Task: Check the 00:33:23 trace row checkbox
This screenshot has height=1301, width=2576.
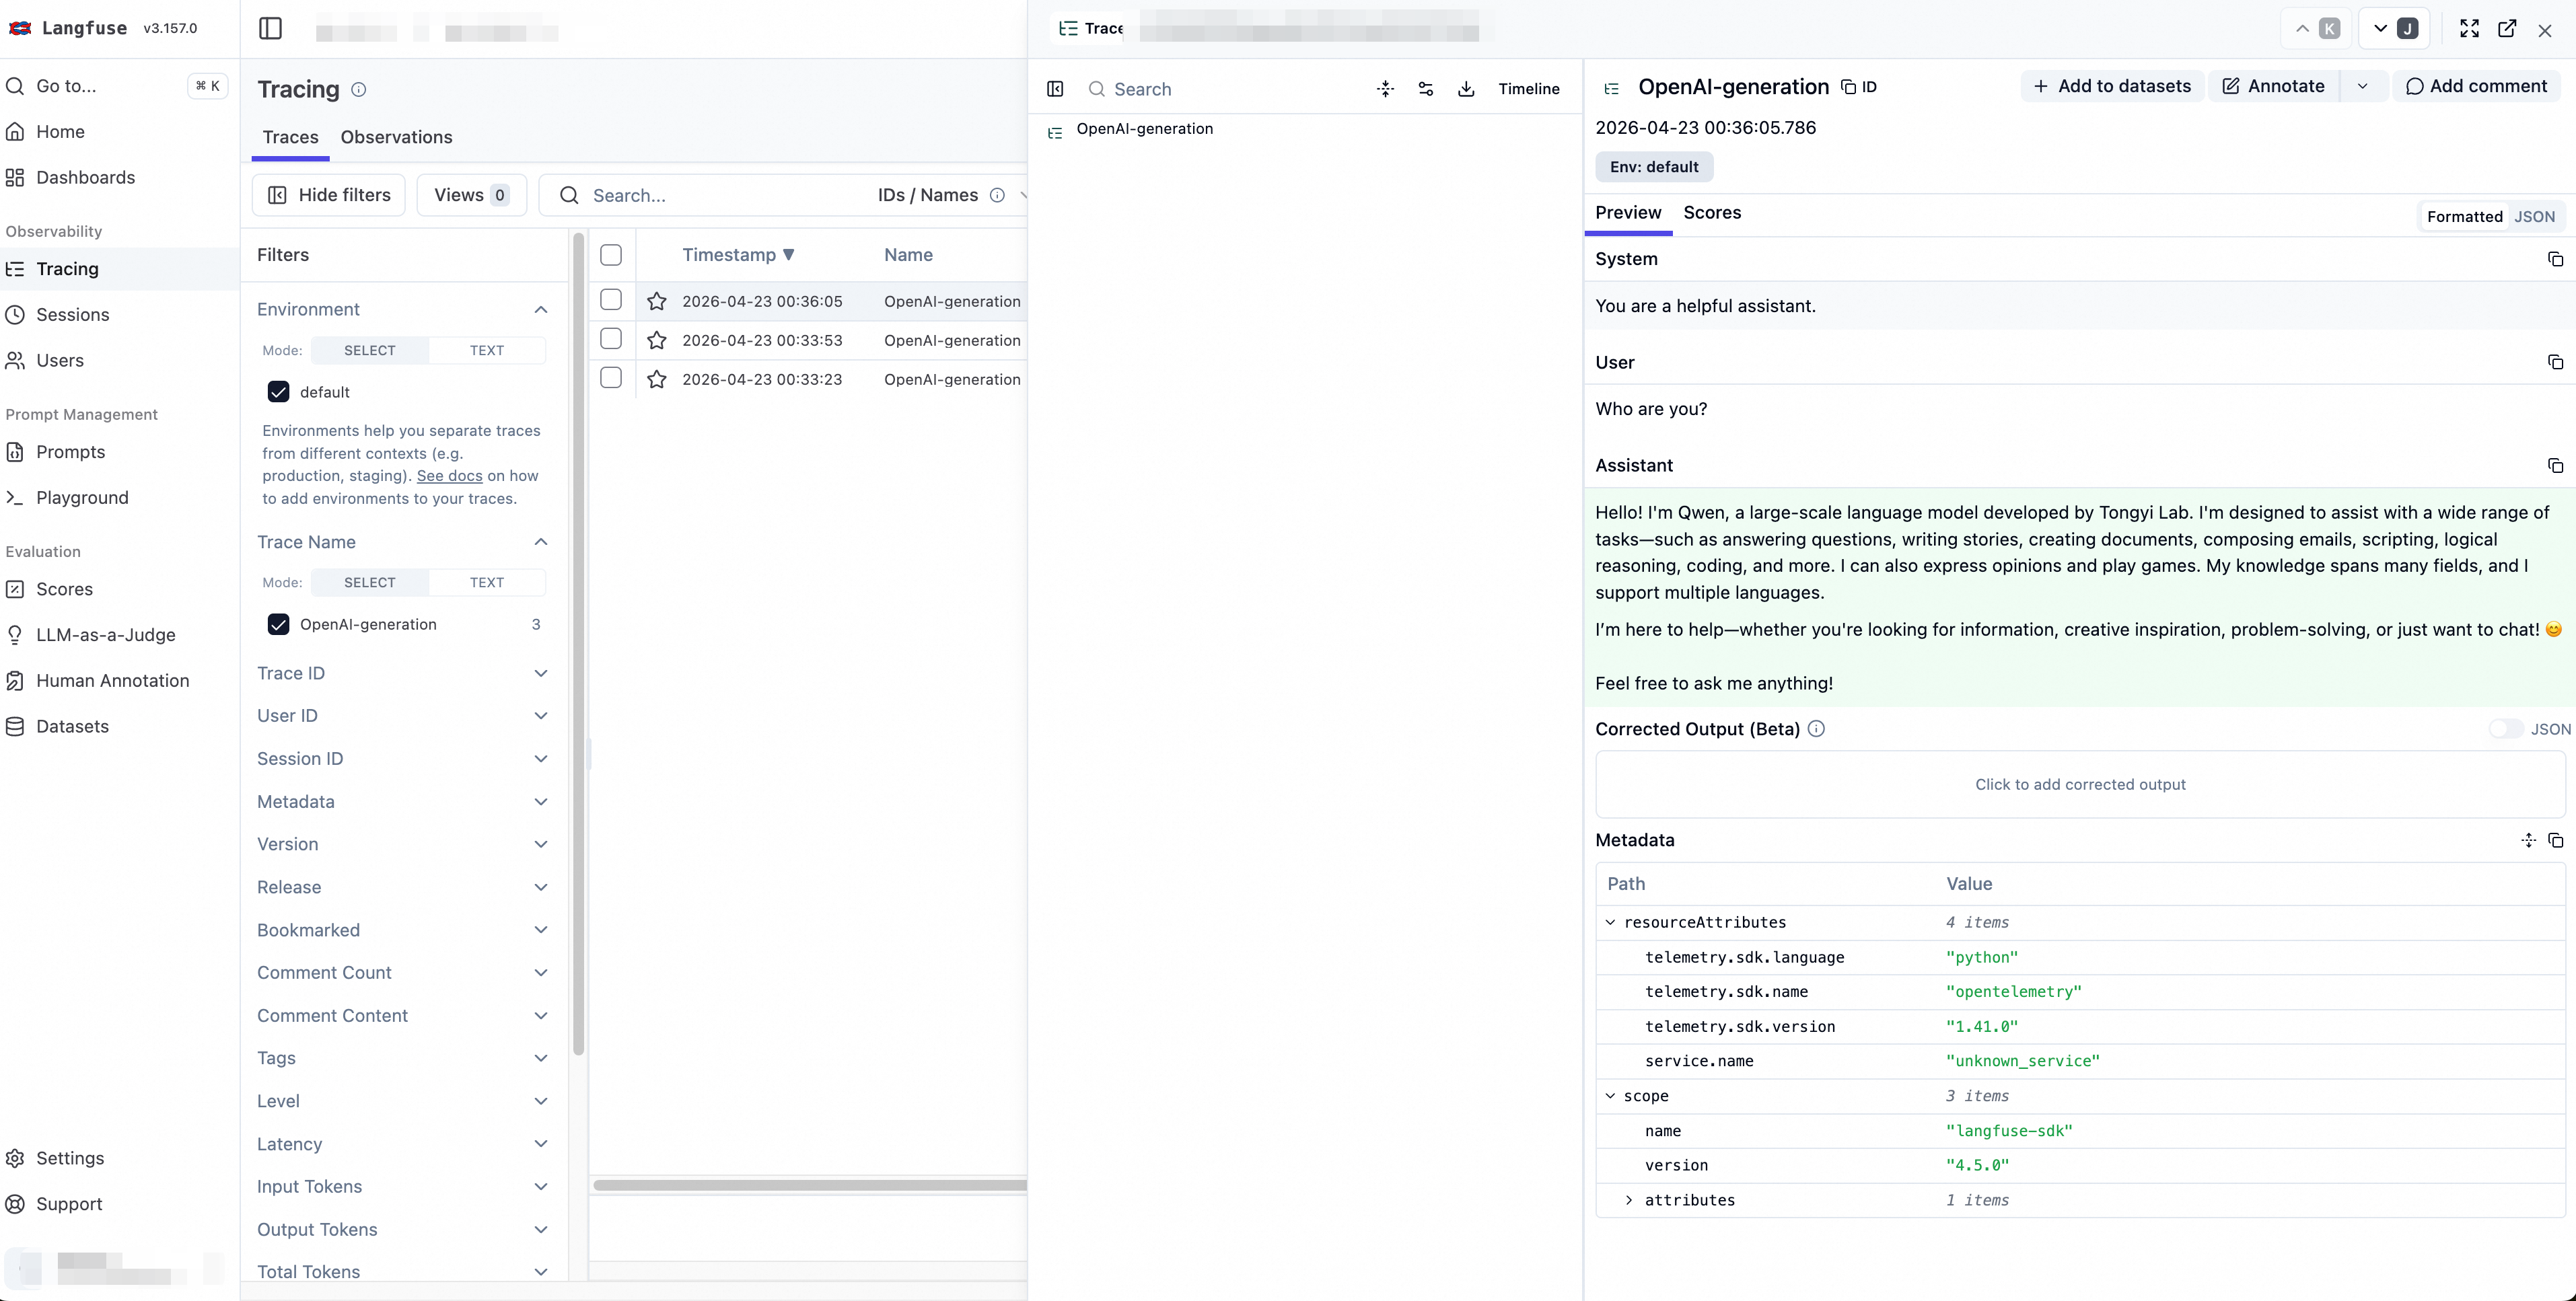Action: 611,377
